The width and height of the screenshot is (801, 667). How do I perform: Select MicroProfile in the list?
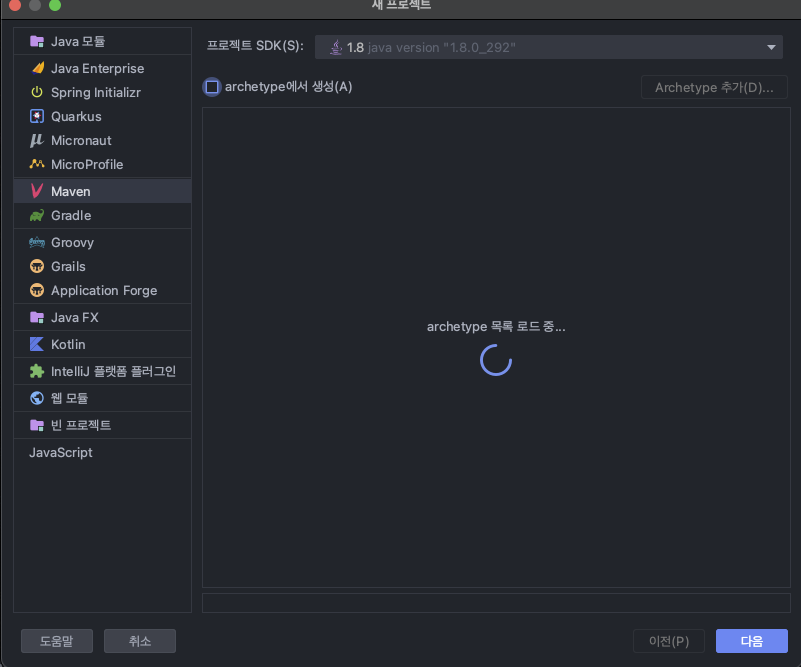click(103, 164)
